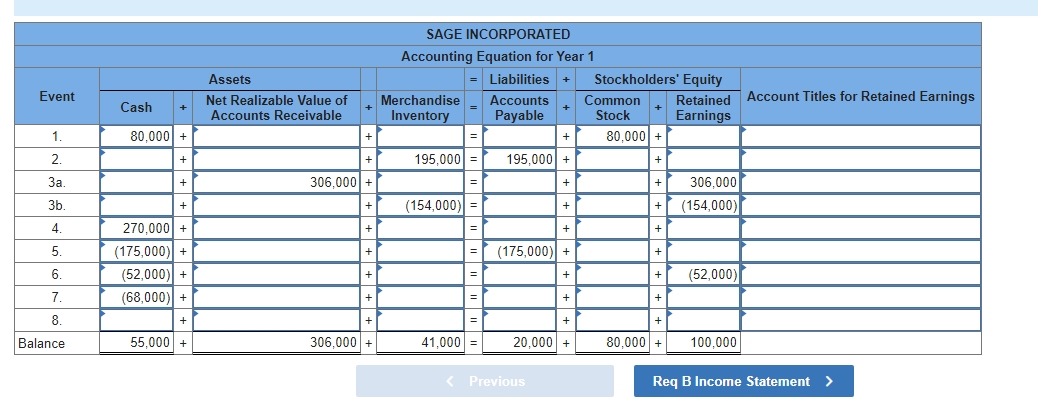Select Retained Earnings cell for event 7
The height and width of the screenshot is (403, 1038).
pyautogui.click(x=703, y=297)
